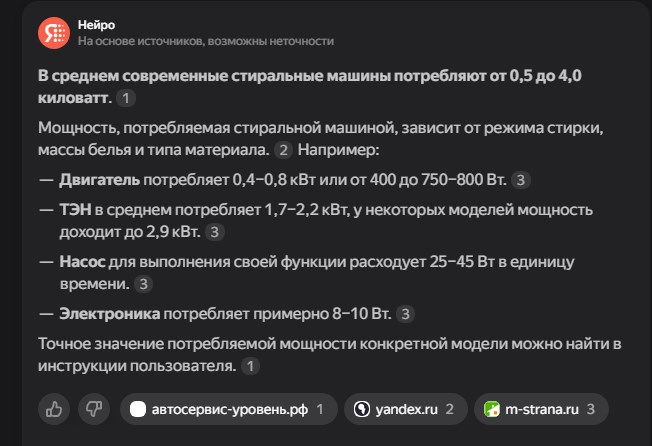This screenshot has width=652, height=446.
Task: Open the автосервис-уровень.рф source chip
Action: (228, 409)
